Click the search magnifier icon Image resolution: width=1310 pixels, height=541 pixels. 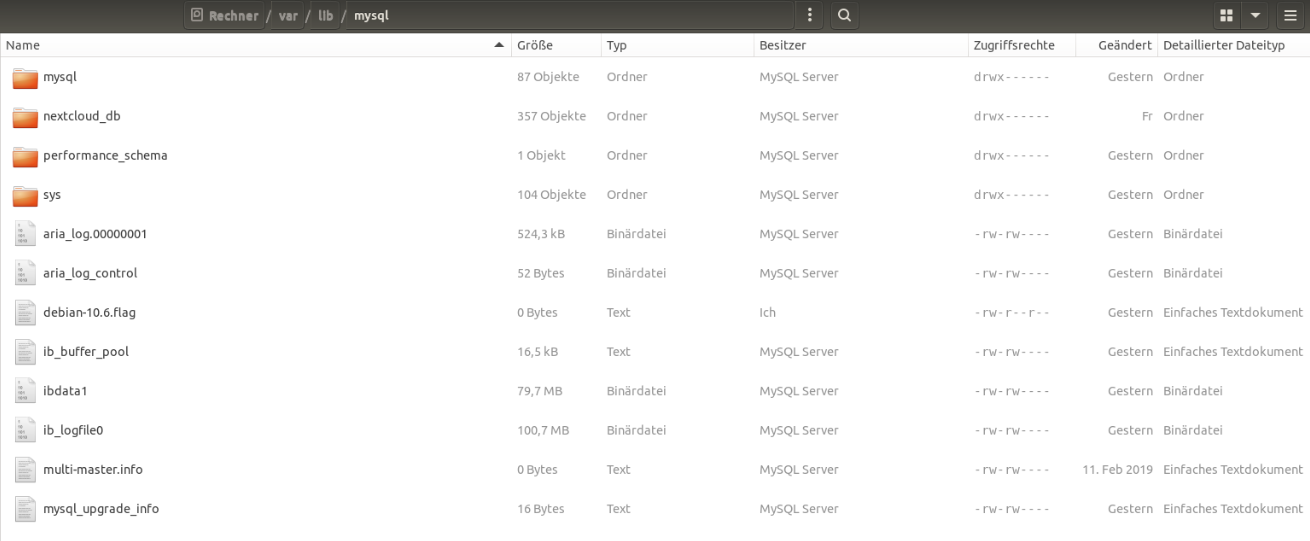tap(844, 15)
